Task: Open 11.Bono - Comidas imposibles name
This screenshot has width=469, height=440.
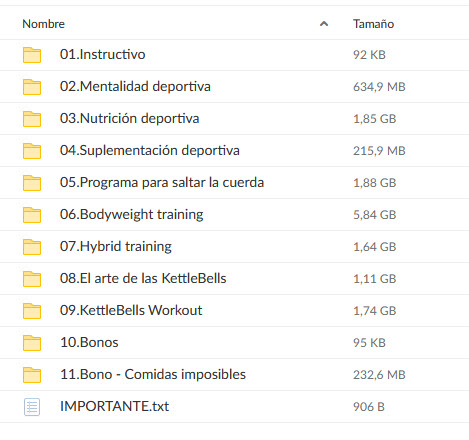Action: pos(153,374)
